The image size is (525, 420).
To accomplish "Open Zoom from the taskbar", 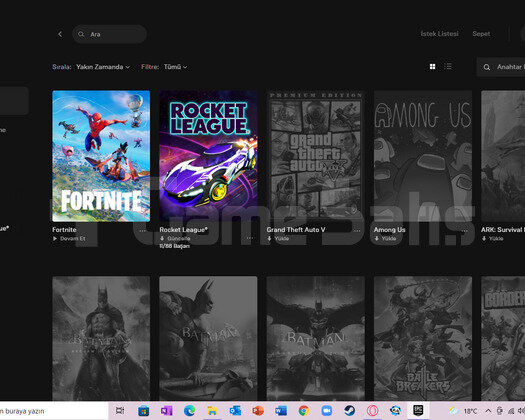I will tap(326, 410).
